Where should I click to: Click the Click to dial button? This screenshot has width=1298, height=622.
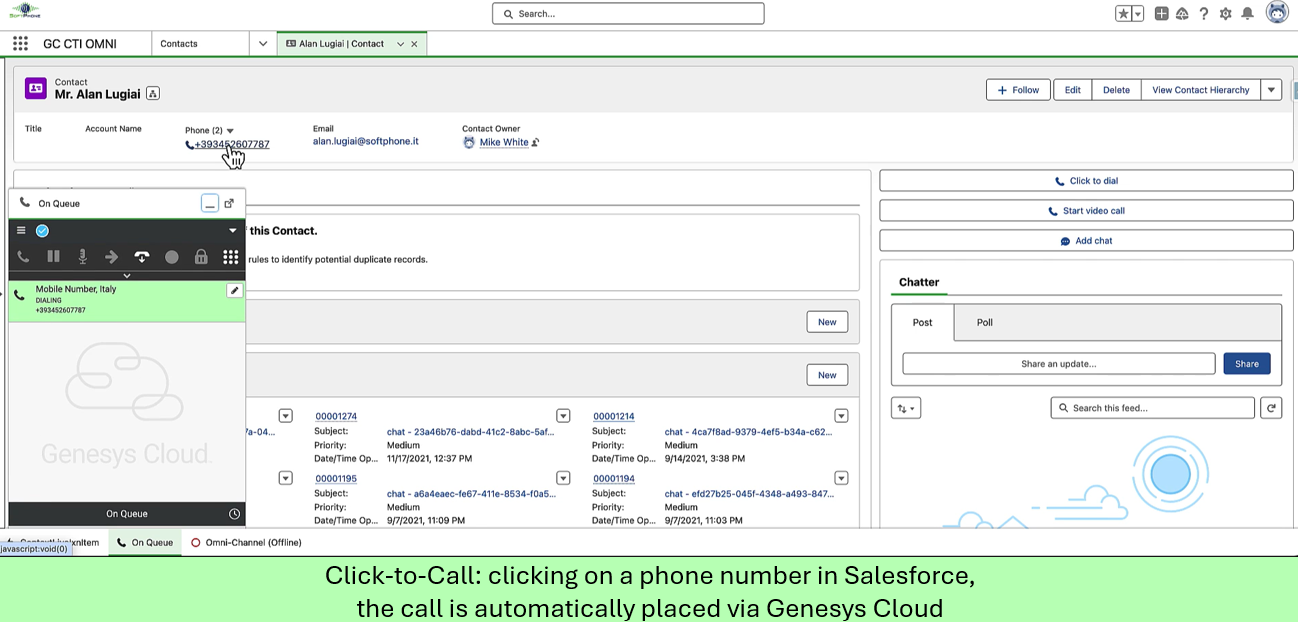tap(1086, 181)
